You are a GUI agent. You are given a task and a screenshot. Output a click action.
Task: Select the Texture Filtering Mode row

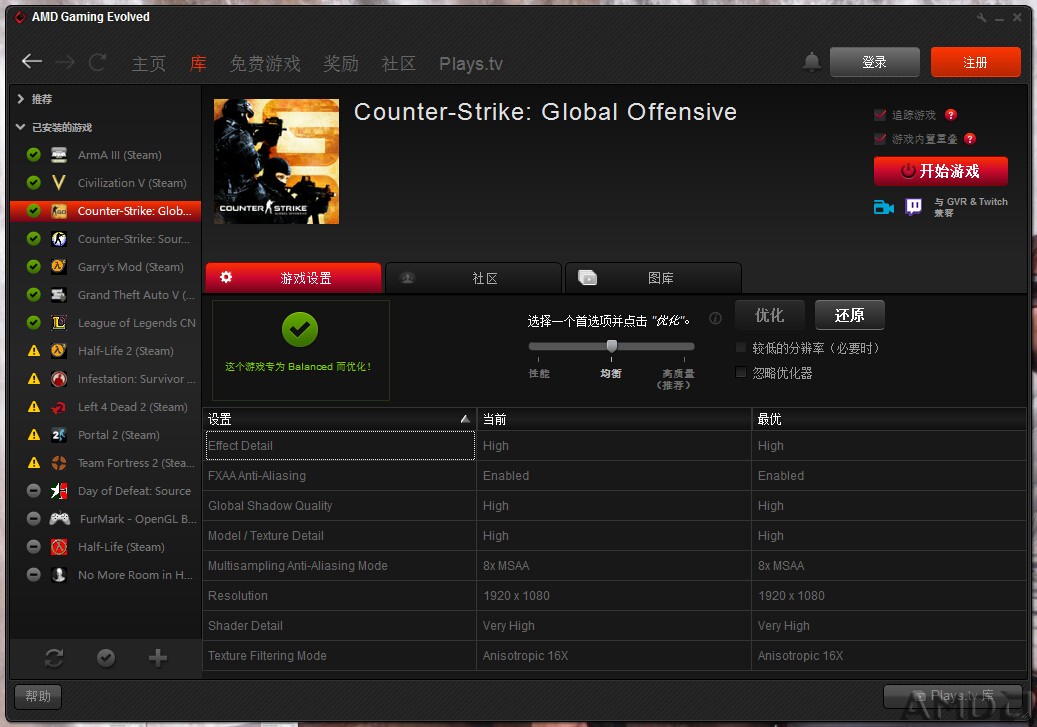pos(614,656)
